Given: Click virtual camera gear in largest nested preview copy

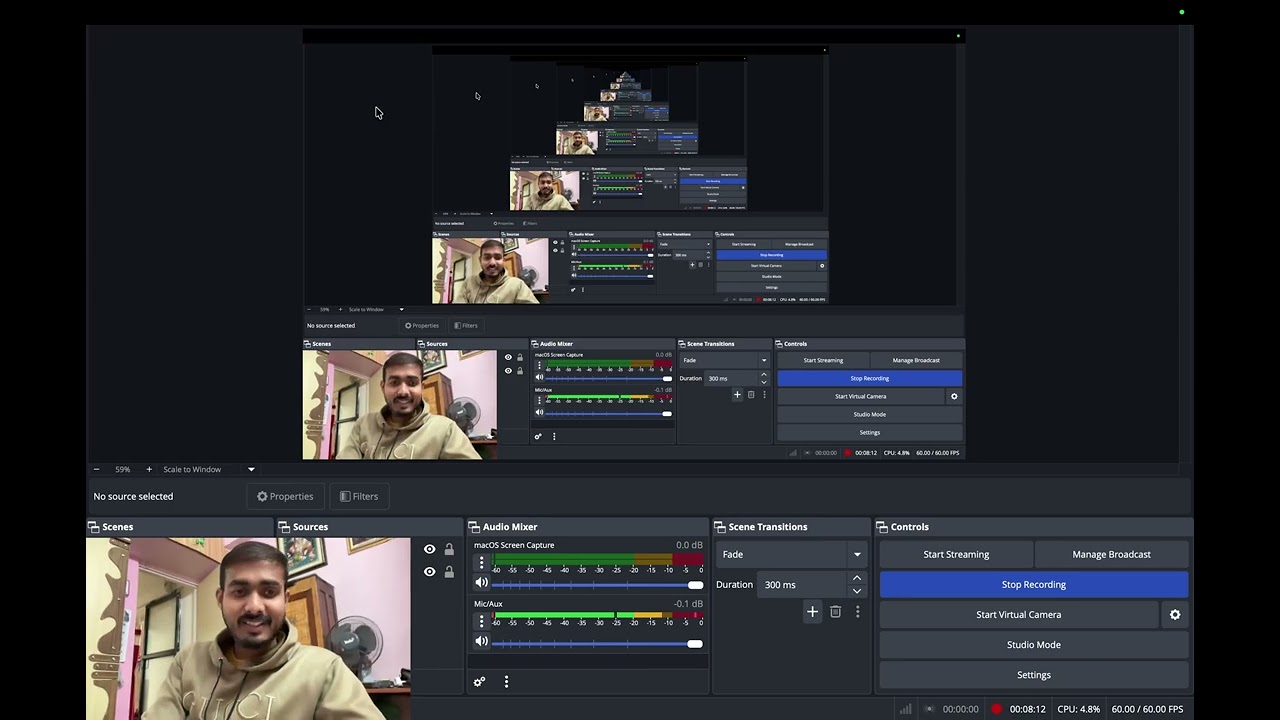Looking at the screenshot, I should tap(954, 396).
